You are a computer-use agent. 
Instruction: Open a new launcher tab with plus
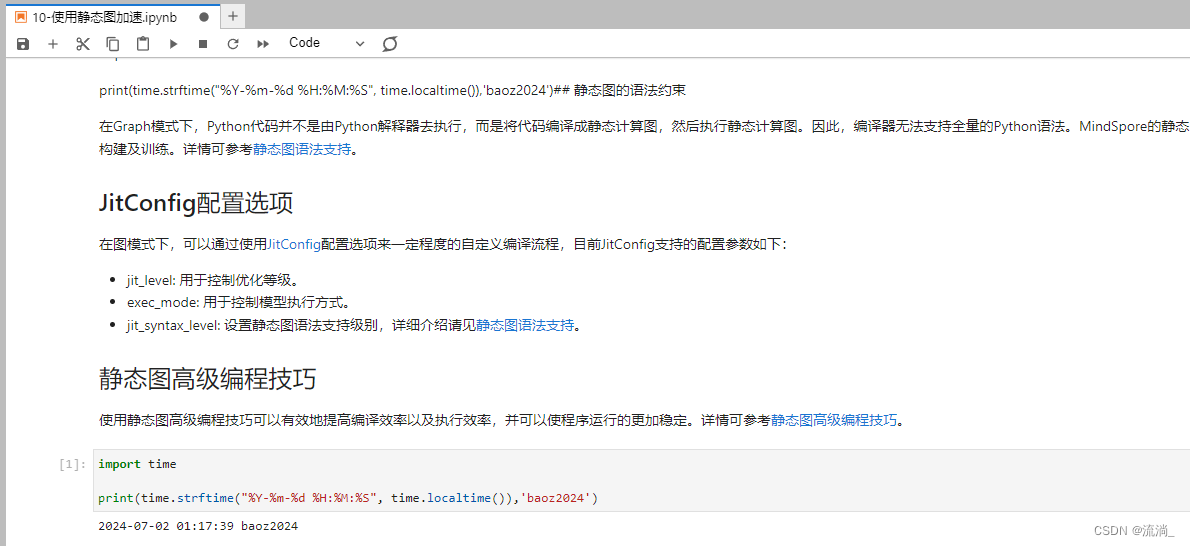[233, 16]
